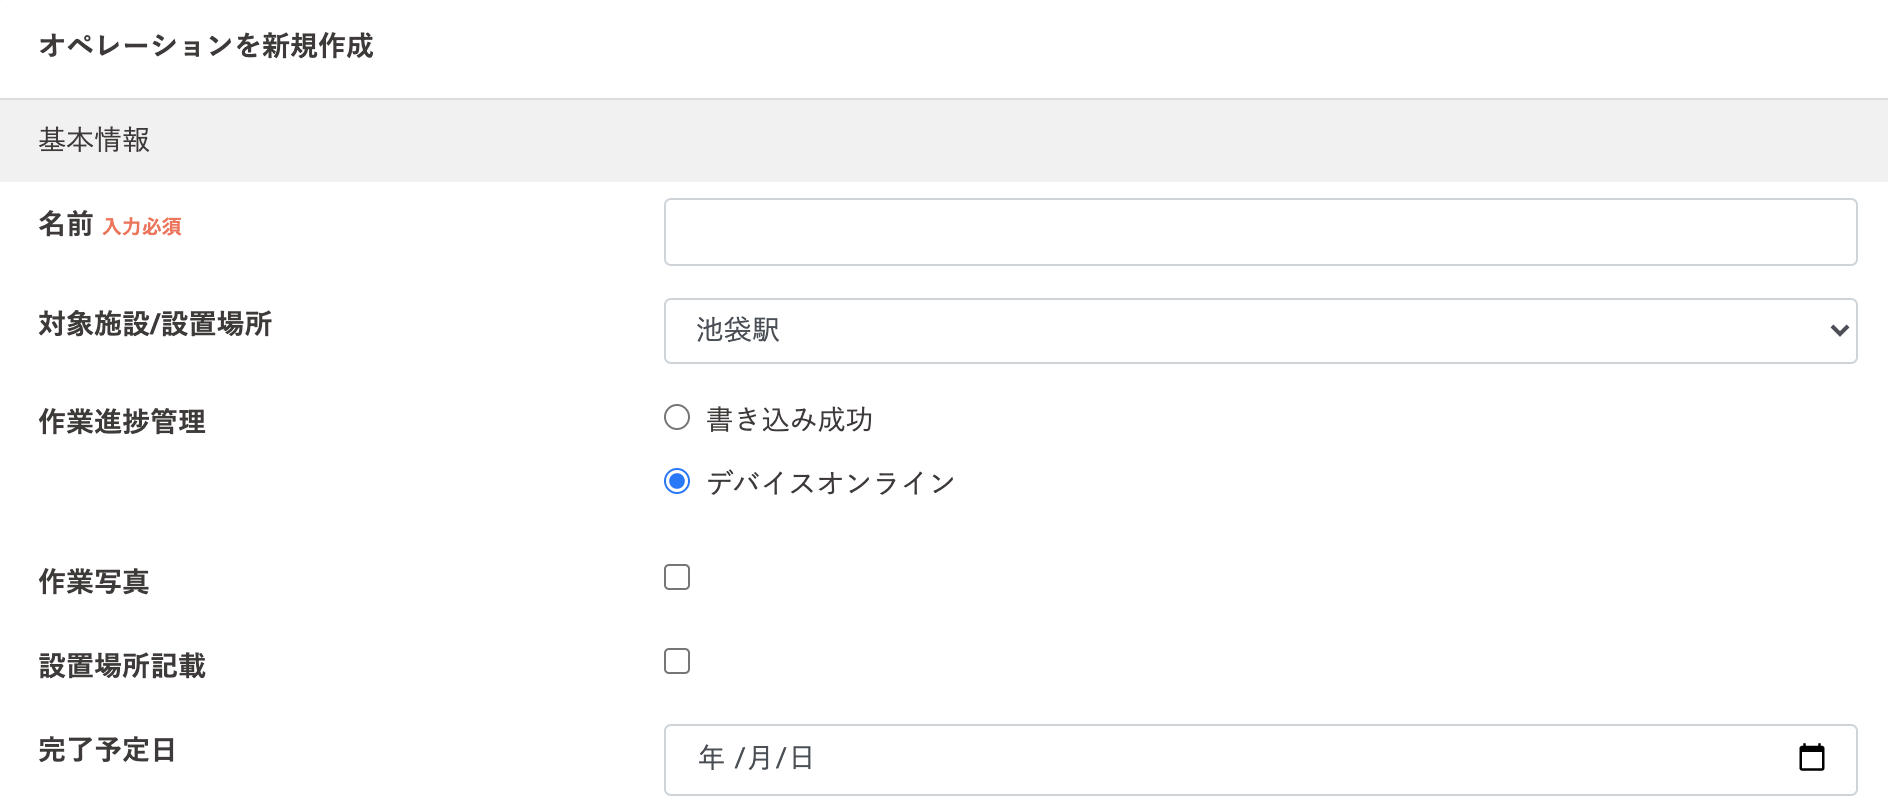The height and width of the screenshot is (812, 1888).
Task: Click the デバイスオンライン option label text
Action: click(830, 483)
